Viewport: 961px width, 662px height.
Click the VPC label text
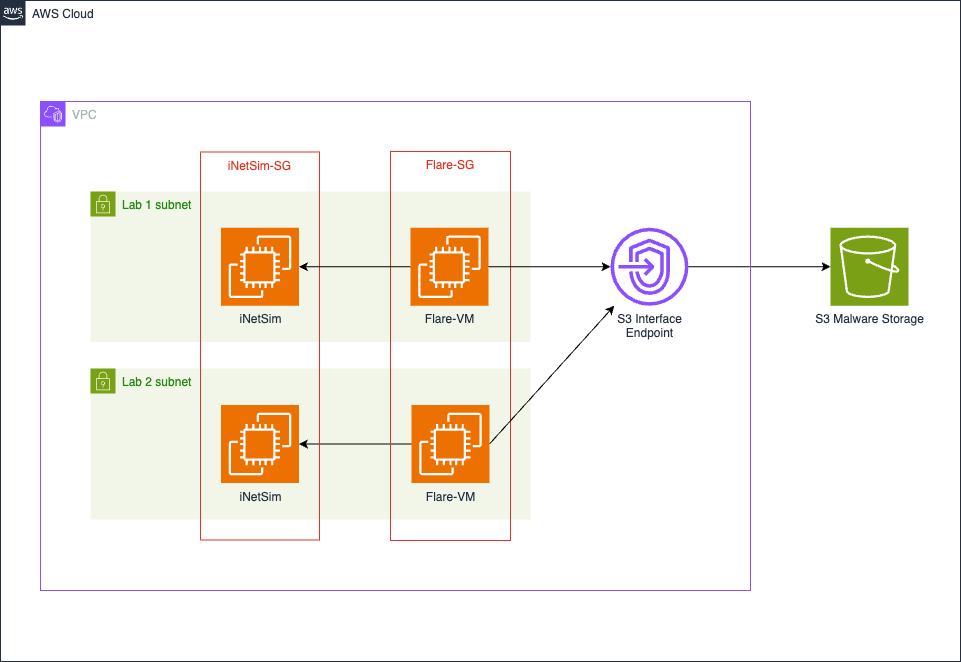tap(84, 115)
